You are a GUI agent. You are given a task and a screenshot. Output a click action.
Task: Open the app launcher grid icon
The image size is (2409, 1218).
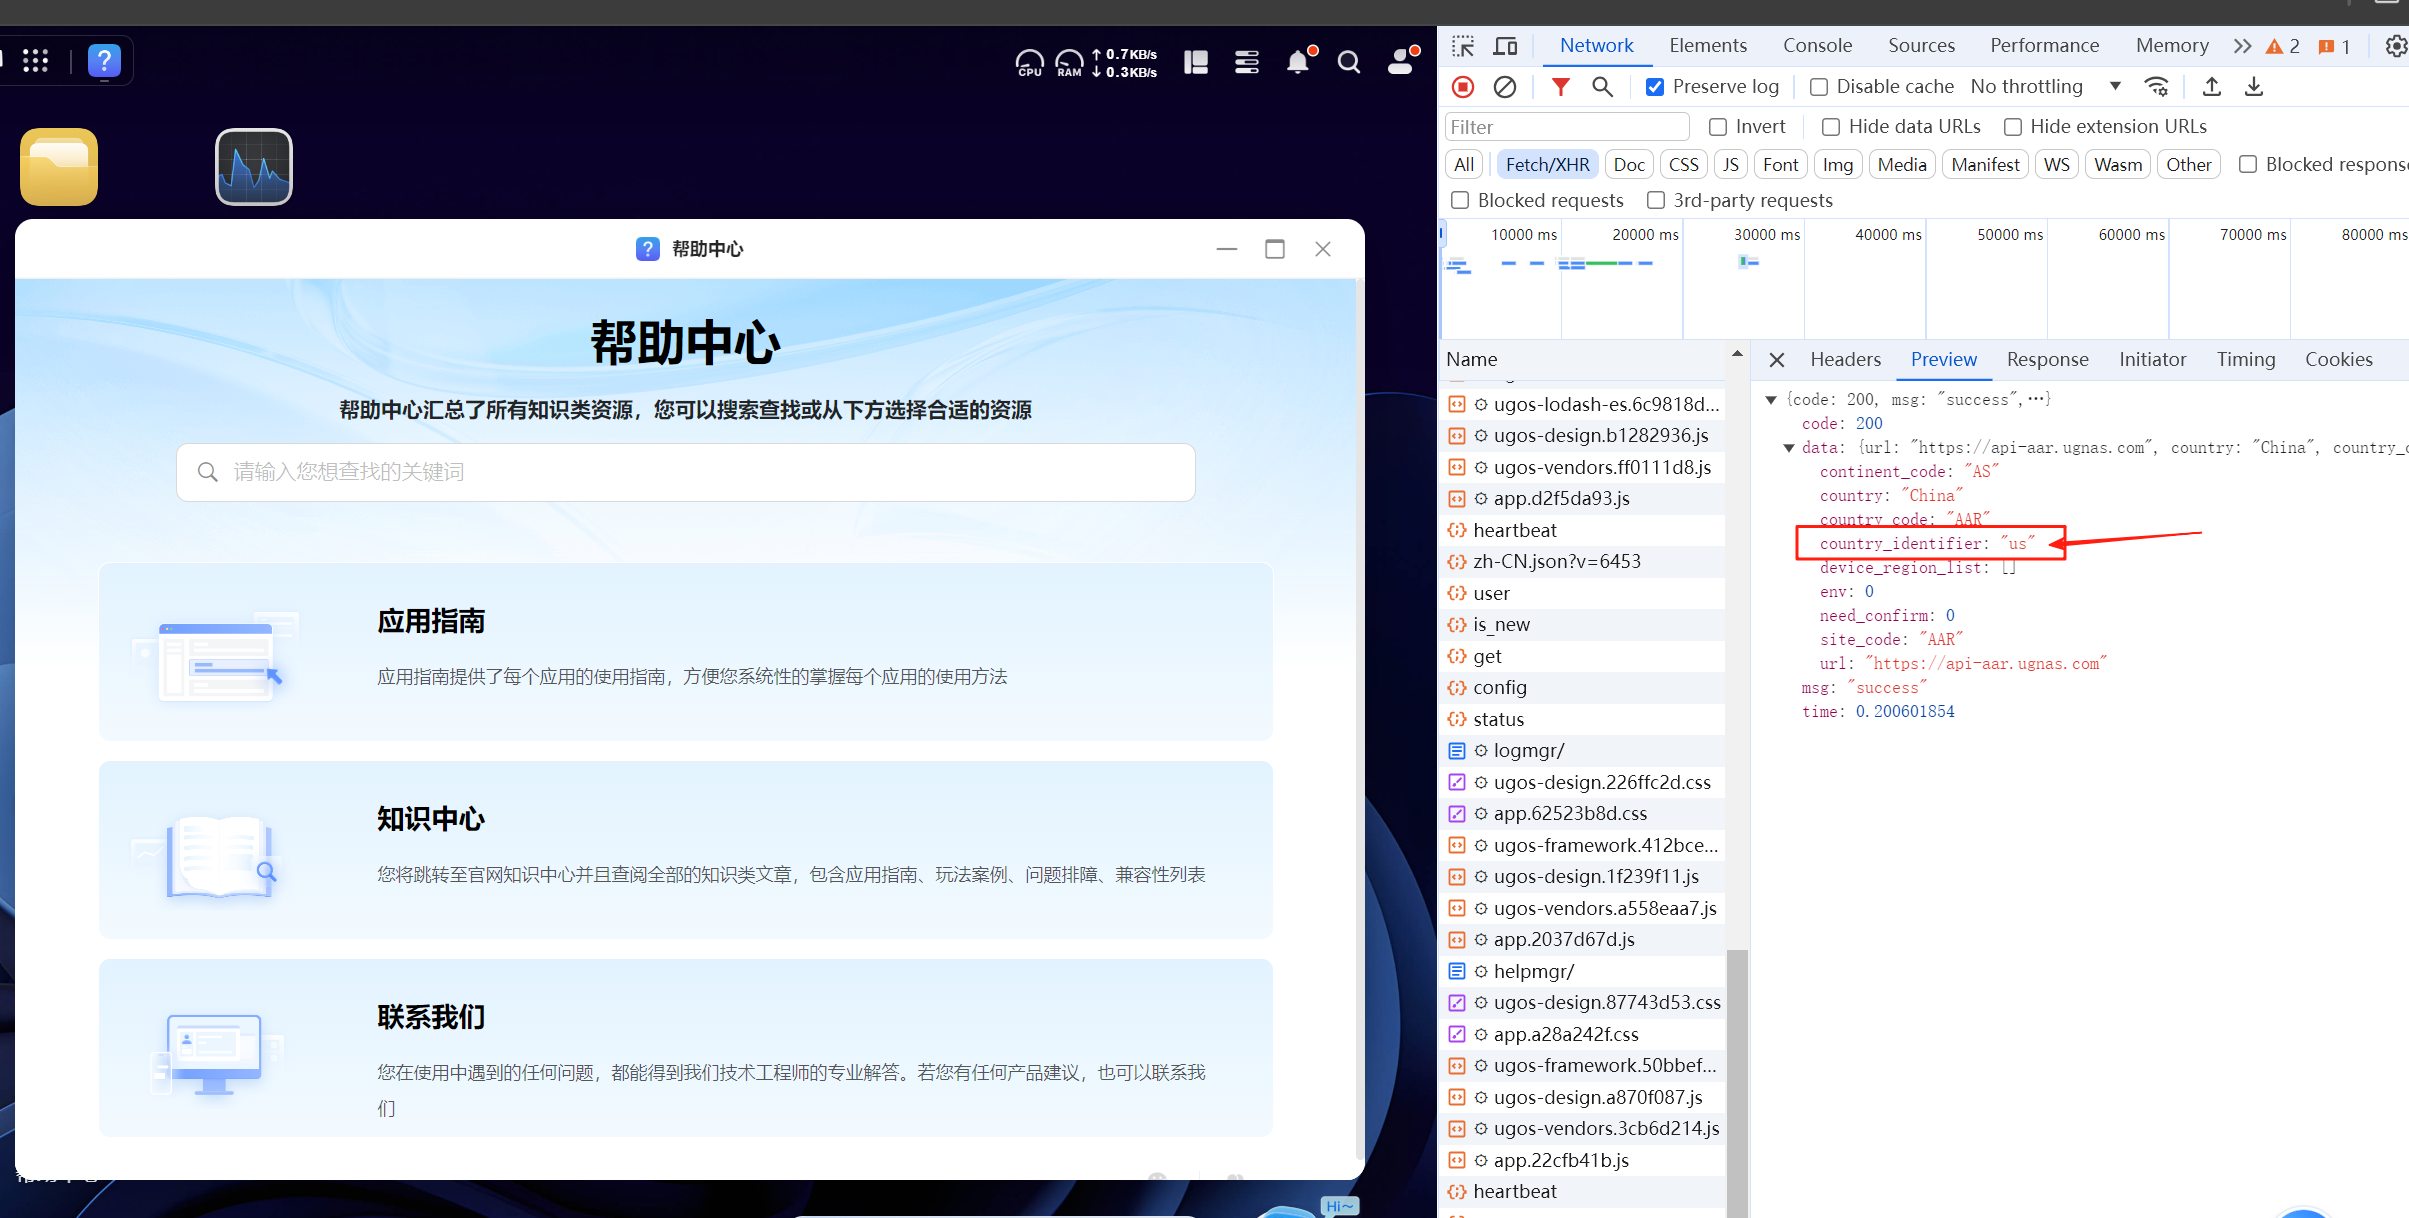click(36, 61)
